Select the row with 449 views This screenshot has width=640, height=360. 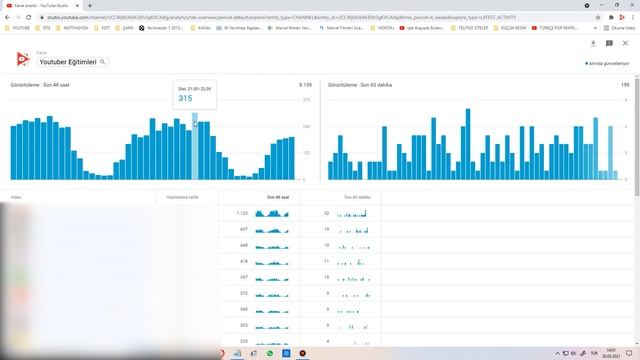(x=320, y=246)
